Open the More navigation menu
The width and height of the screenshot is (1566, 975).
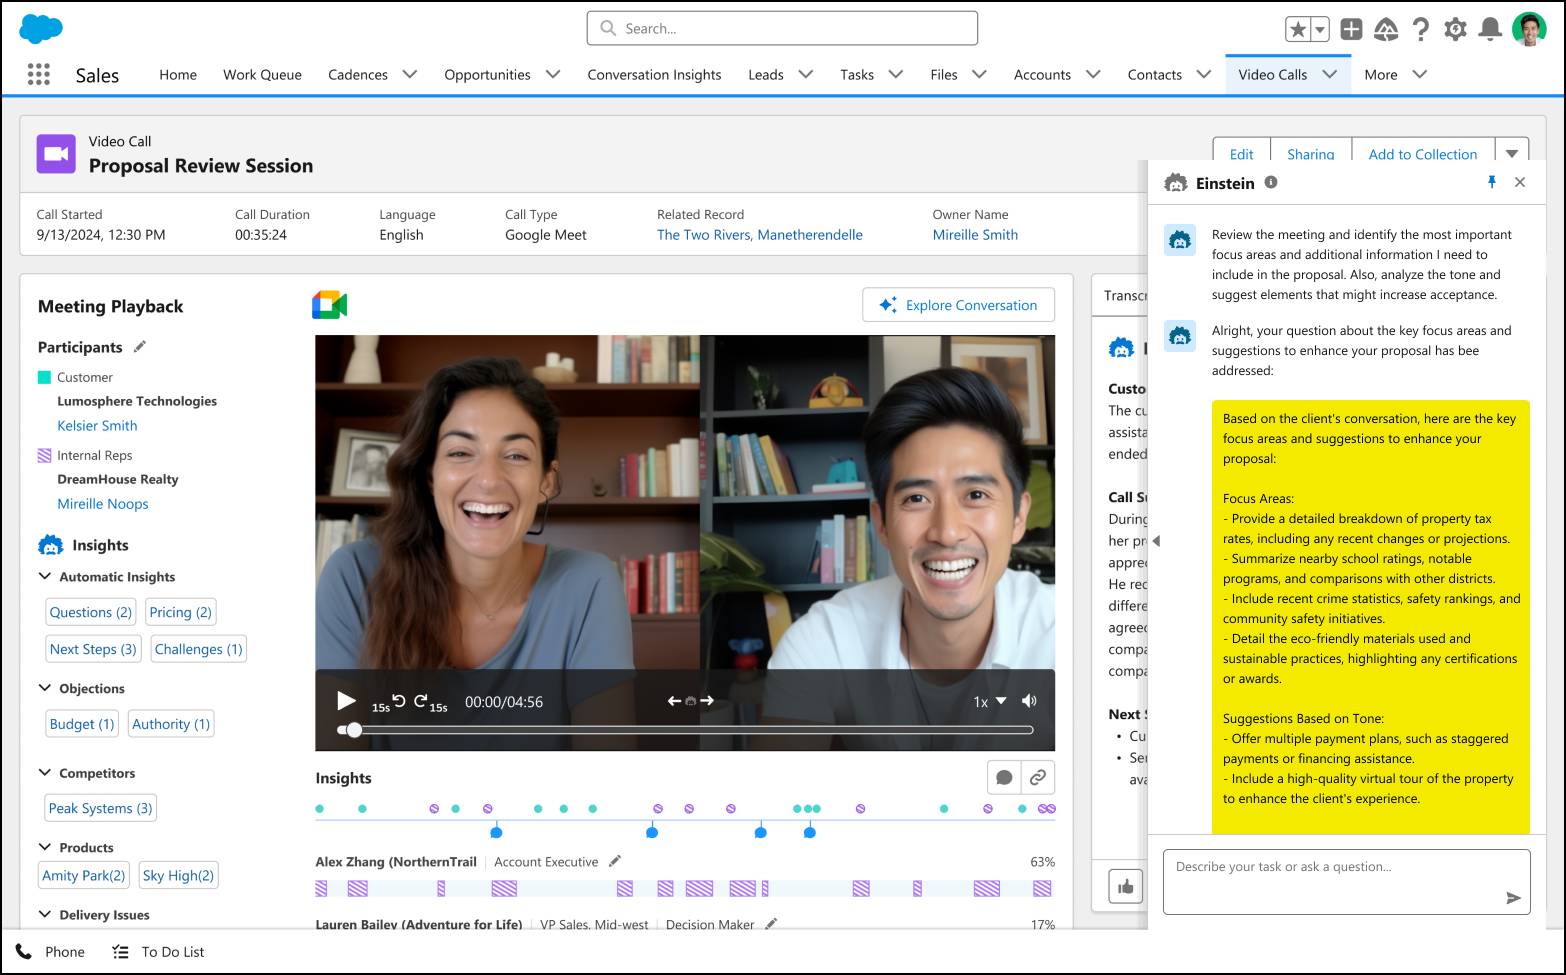point(1395,74)
